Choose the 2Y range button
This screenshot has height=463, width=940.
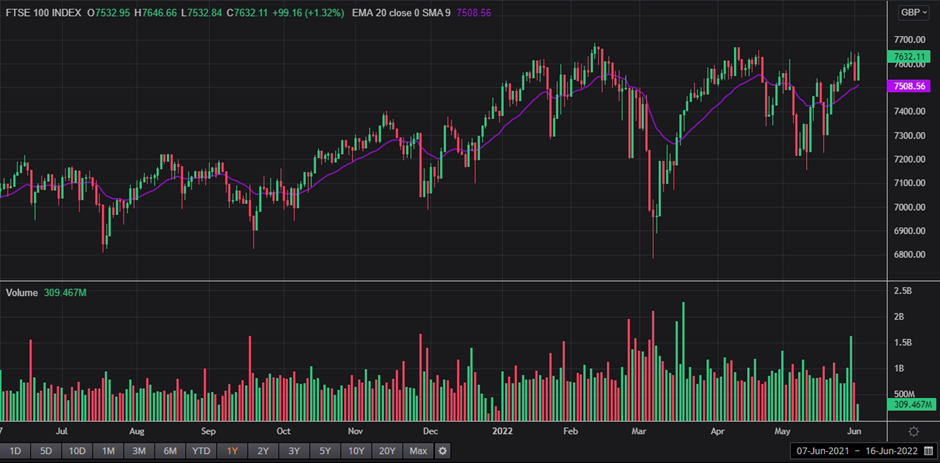(x=263, y=450)
